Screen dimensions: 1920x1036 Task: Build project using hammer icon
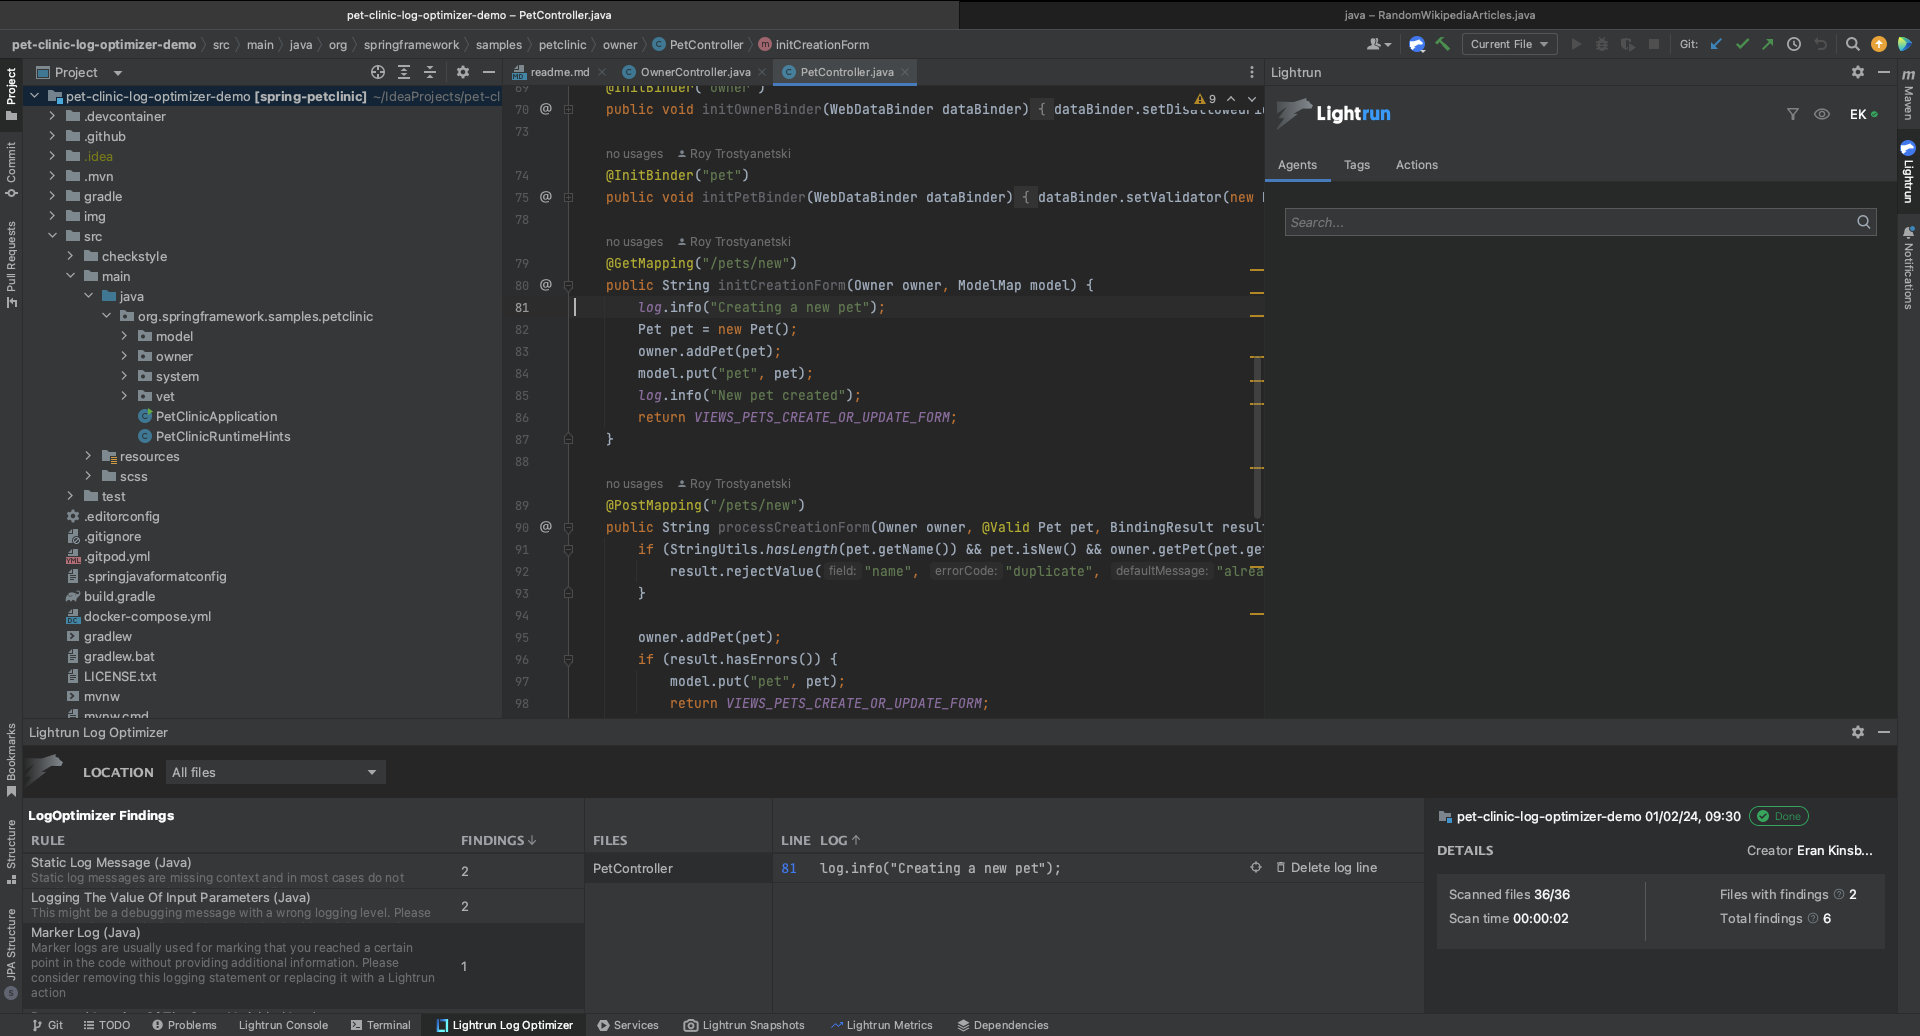[1443, 44]
